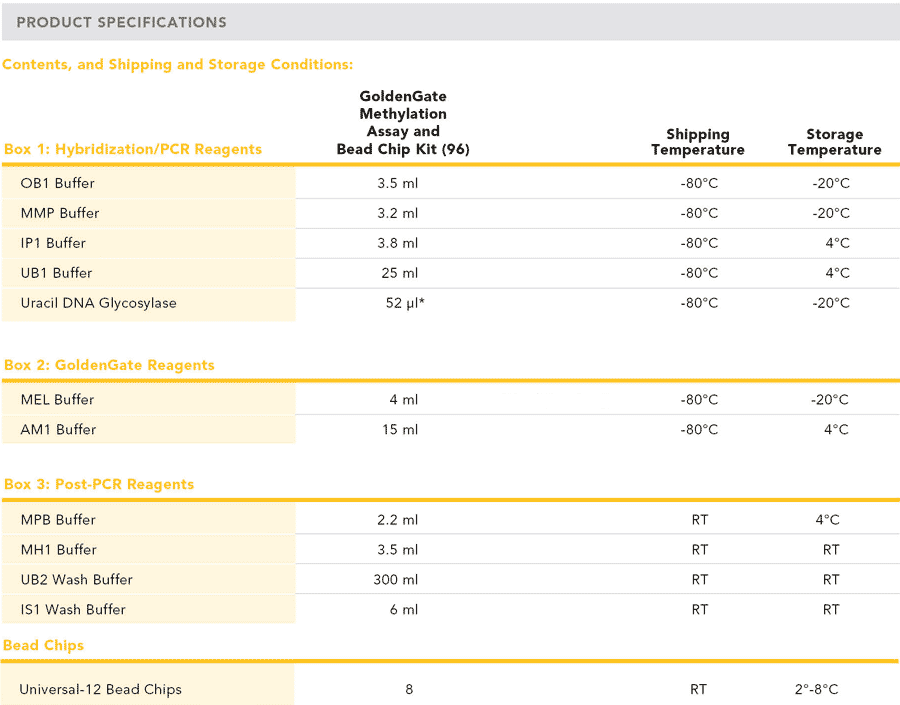Click the Box 1: Hybridization/PCR Reagents heading
The width and height of the screenshot is (900, 705).
[x=133, y=149]
